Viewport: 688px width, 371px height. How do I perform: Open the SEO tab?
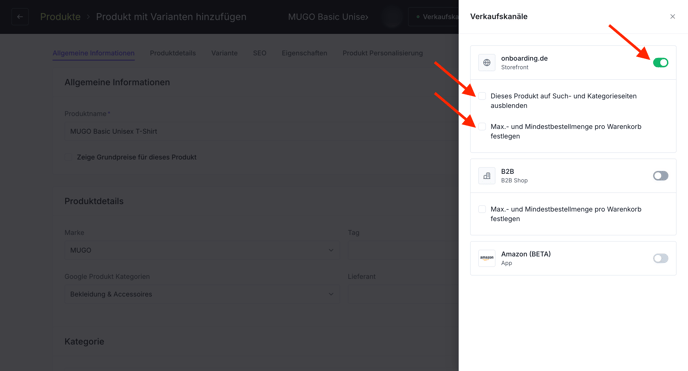259,53
